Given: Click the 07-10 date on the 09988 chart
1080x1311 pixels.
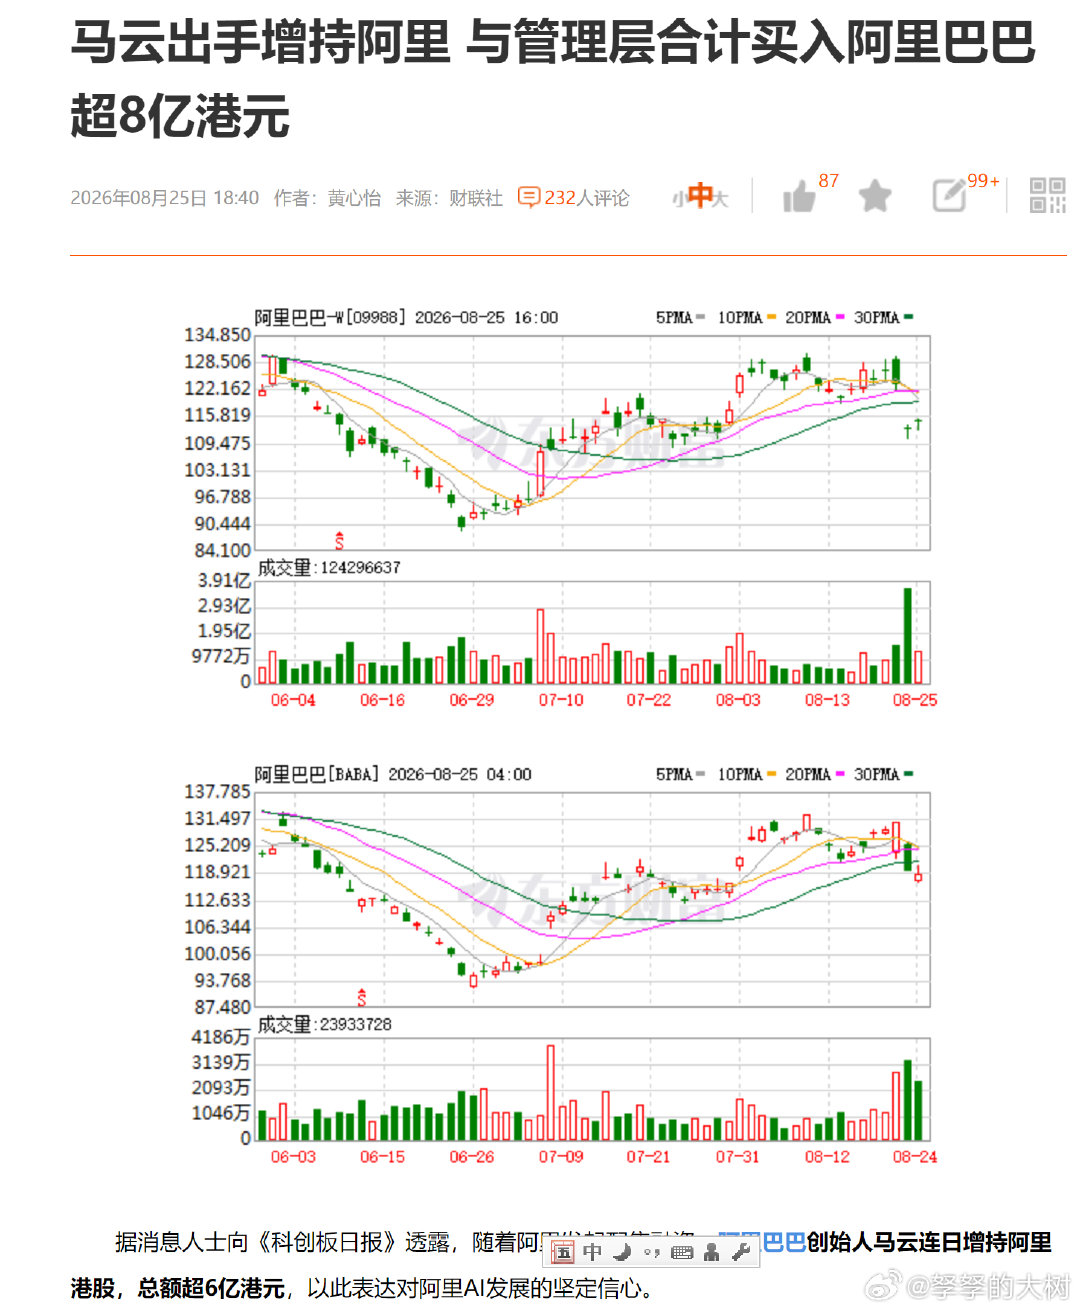Looking at the screenshot, I should point(561,700).
